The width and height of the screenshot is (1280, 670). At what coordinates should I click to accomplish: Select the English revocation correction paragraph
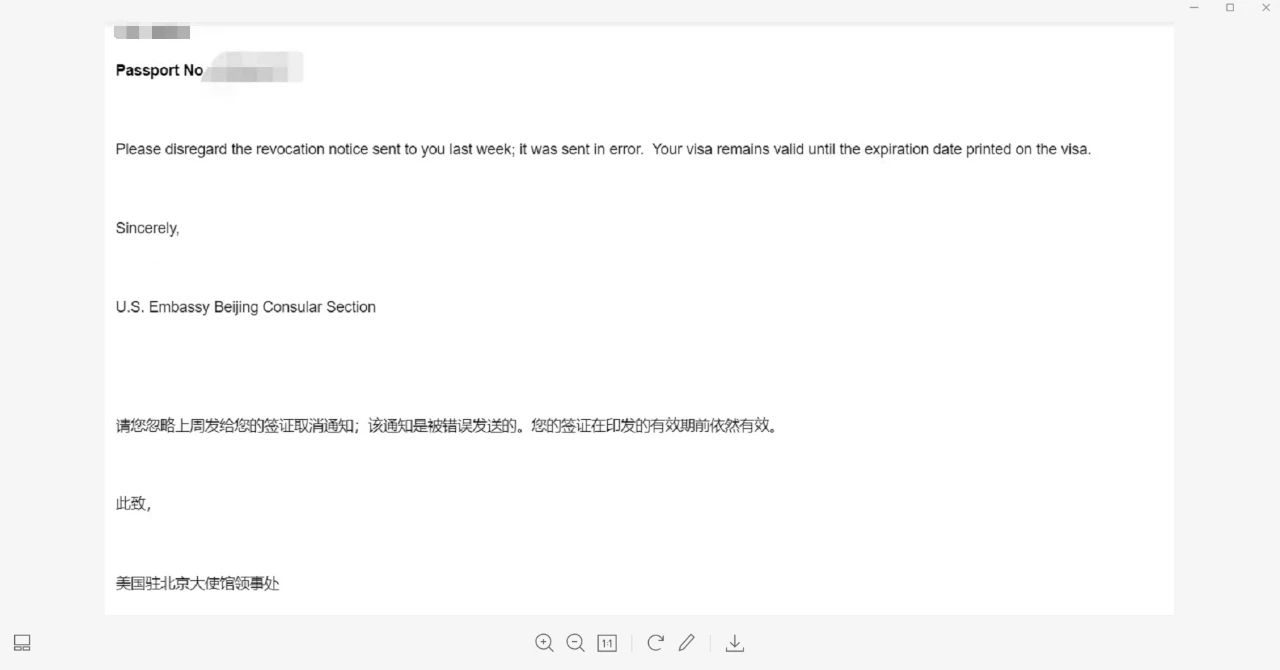pyautogui.click(x=602, y=149)
